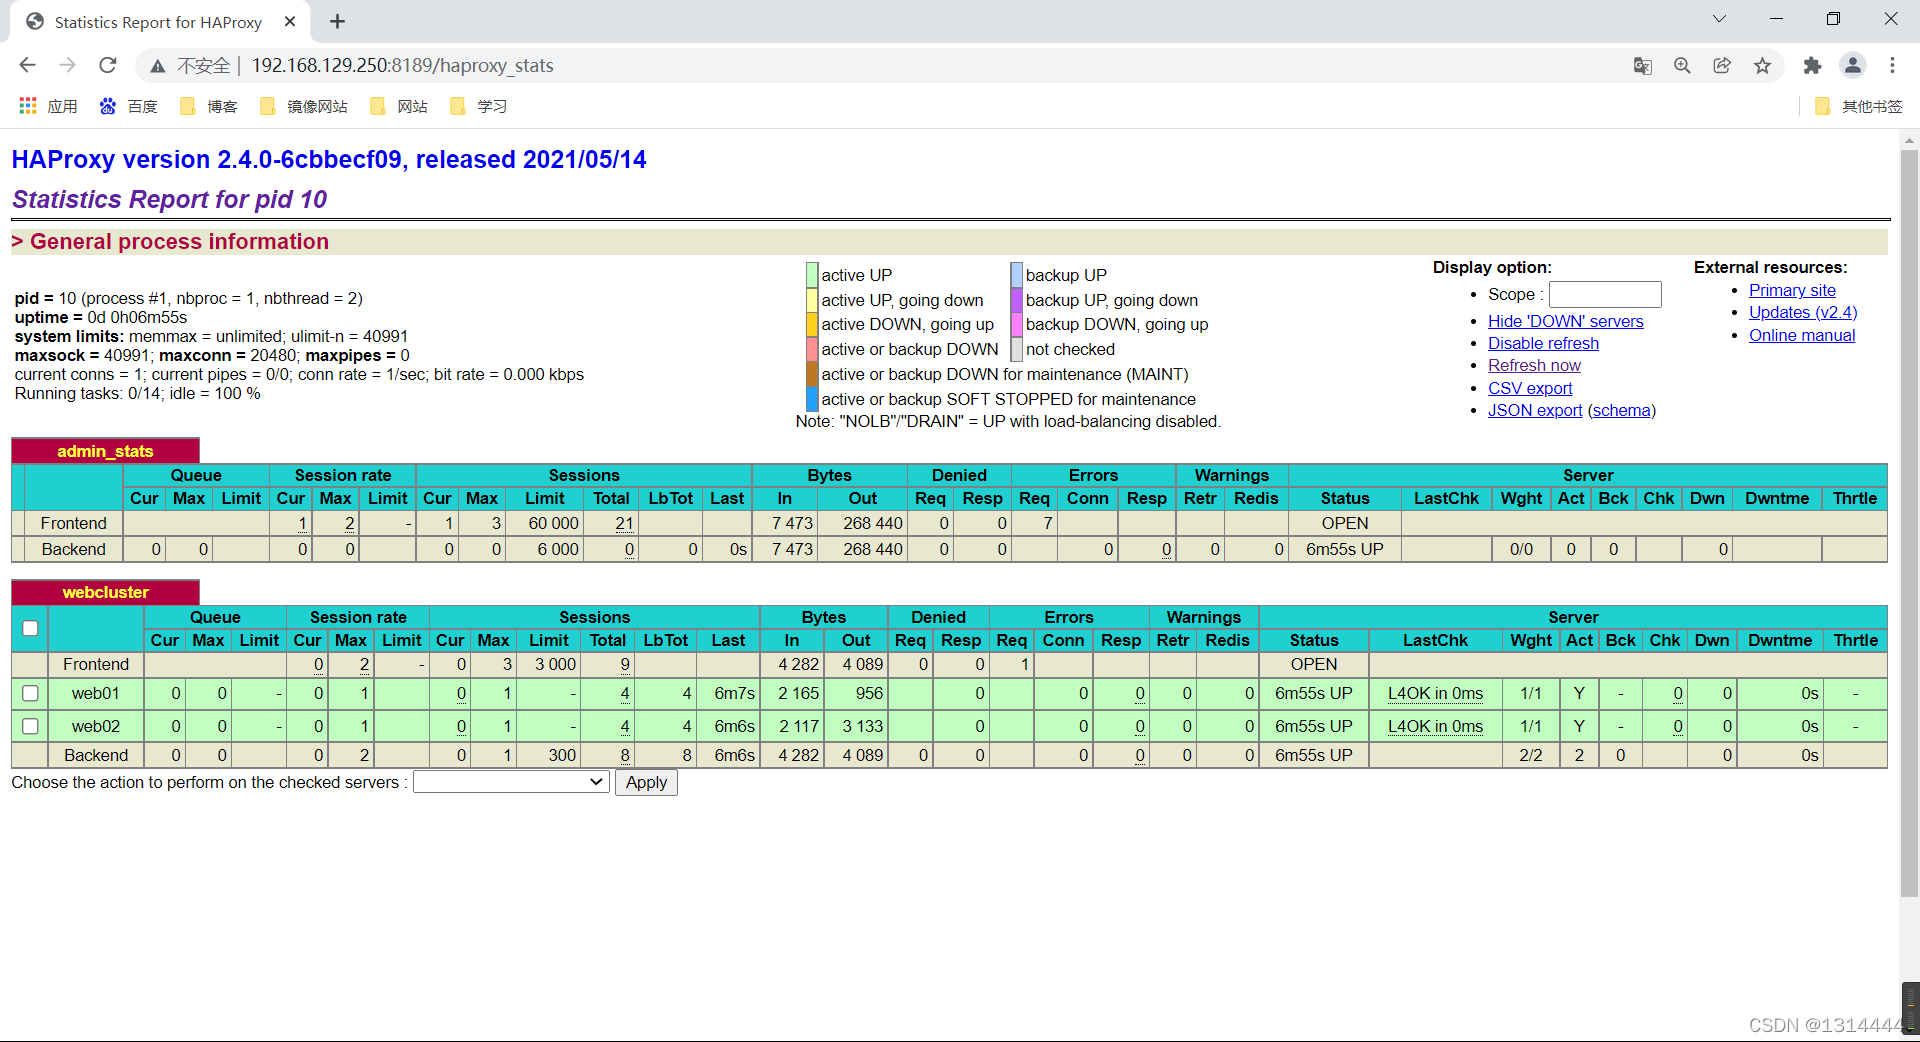Open the zoom magnifier icon in address bar
This screenshot has width=1920, height=1042.
[x=1682, y=66]
